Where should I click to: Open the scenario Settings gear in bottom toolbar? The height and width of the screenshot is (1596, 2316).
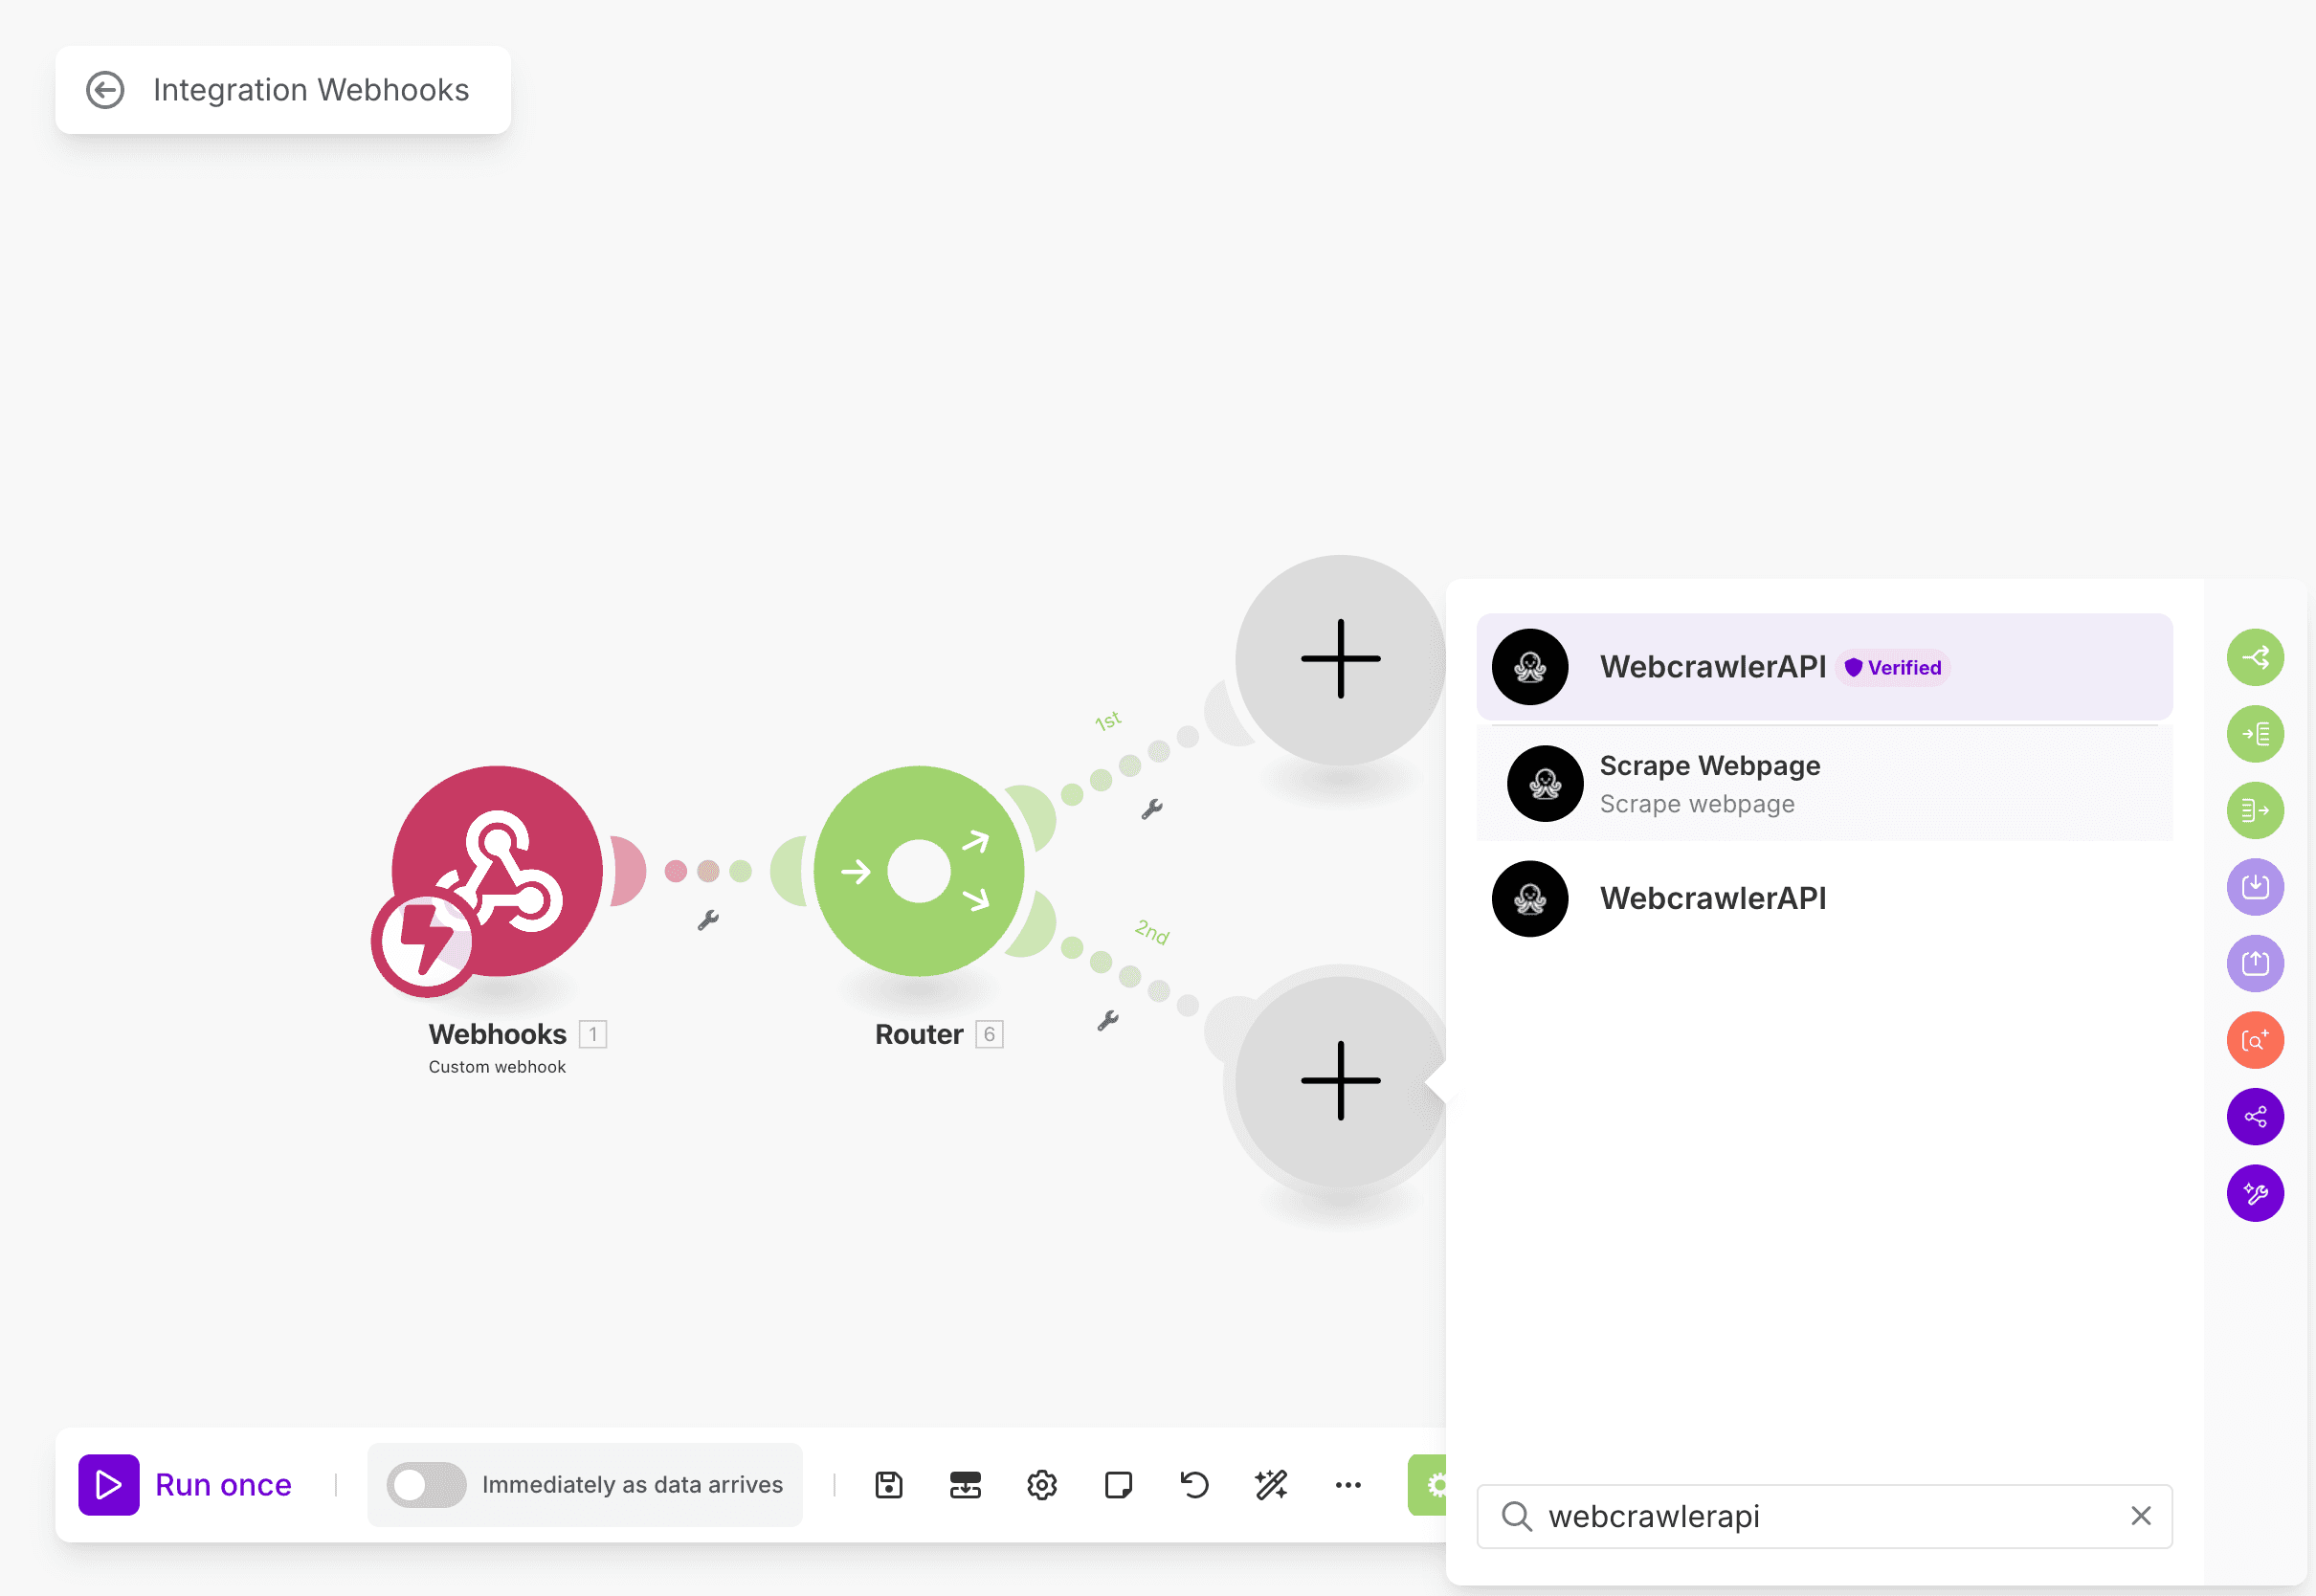click(1041, 1484)
